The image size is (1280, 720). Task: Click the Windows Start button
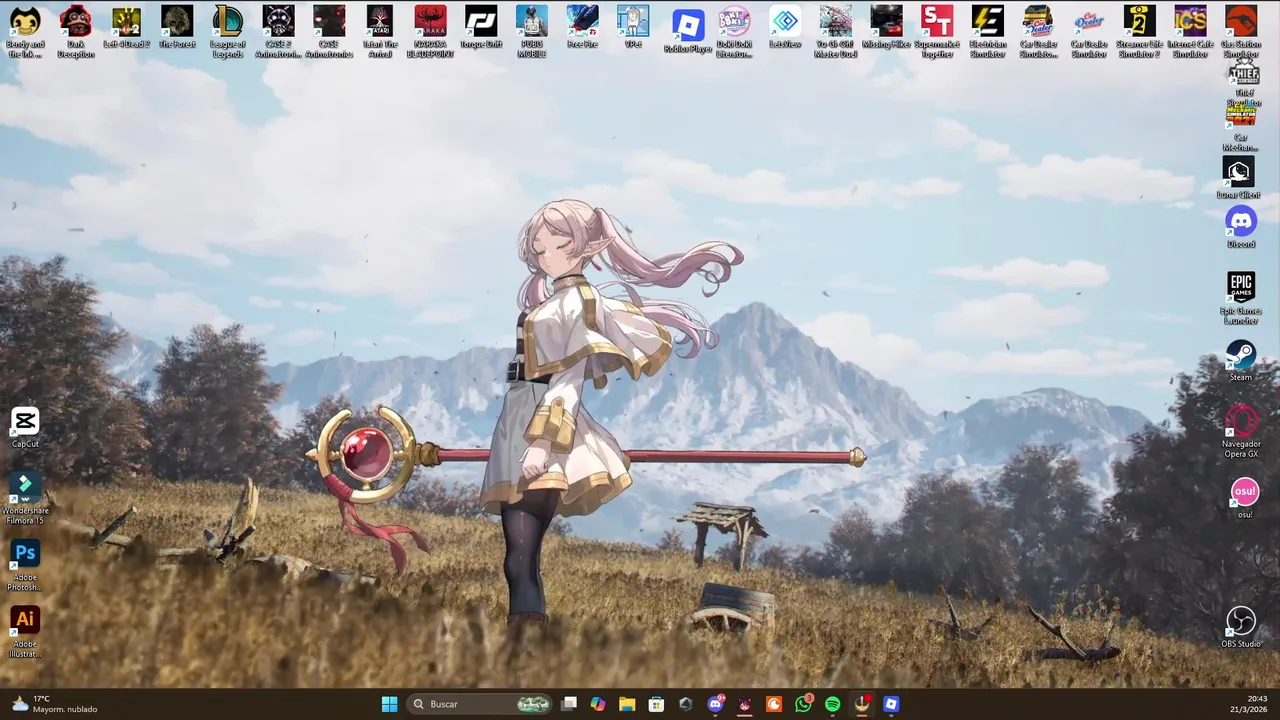(389, 704)
